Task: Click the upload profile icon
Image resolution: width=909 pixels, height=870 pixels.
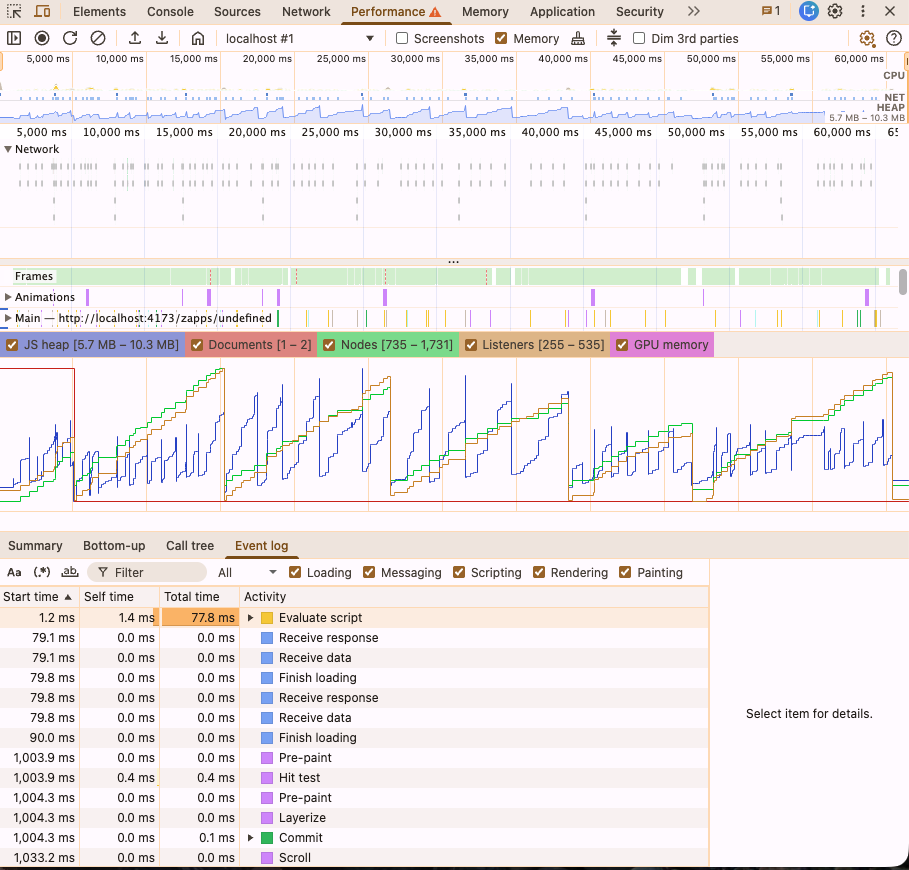Action: [134, 38]
